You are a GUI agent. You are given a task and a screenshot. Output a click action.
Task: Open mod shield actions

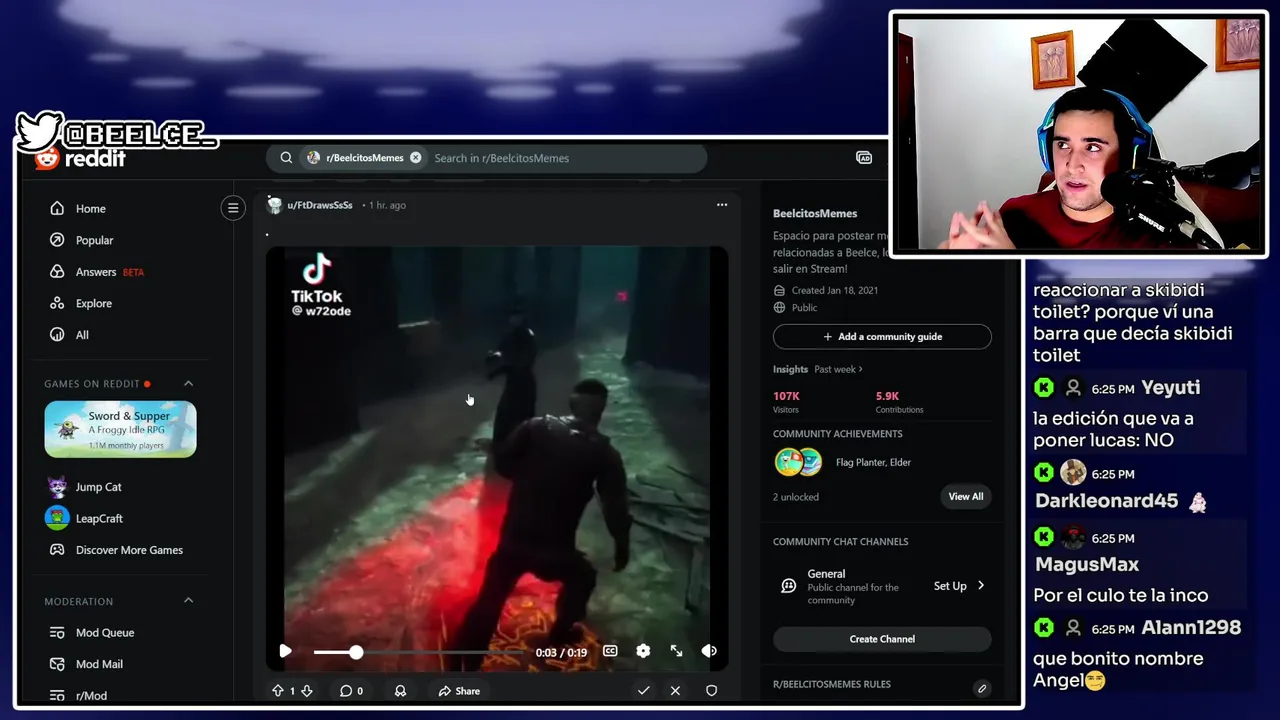point(711,691)
